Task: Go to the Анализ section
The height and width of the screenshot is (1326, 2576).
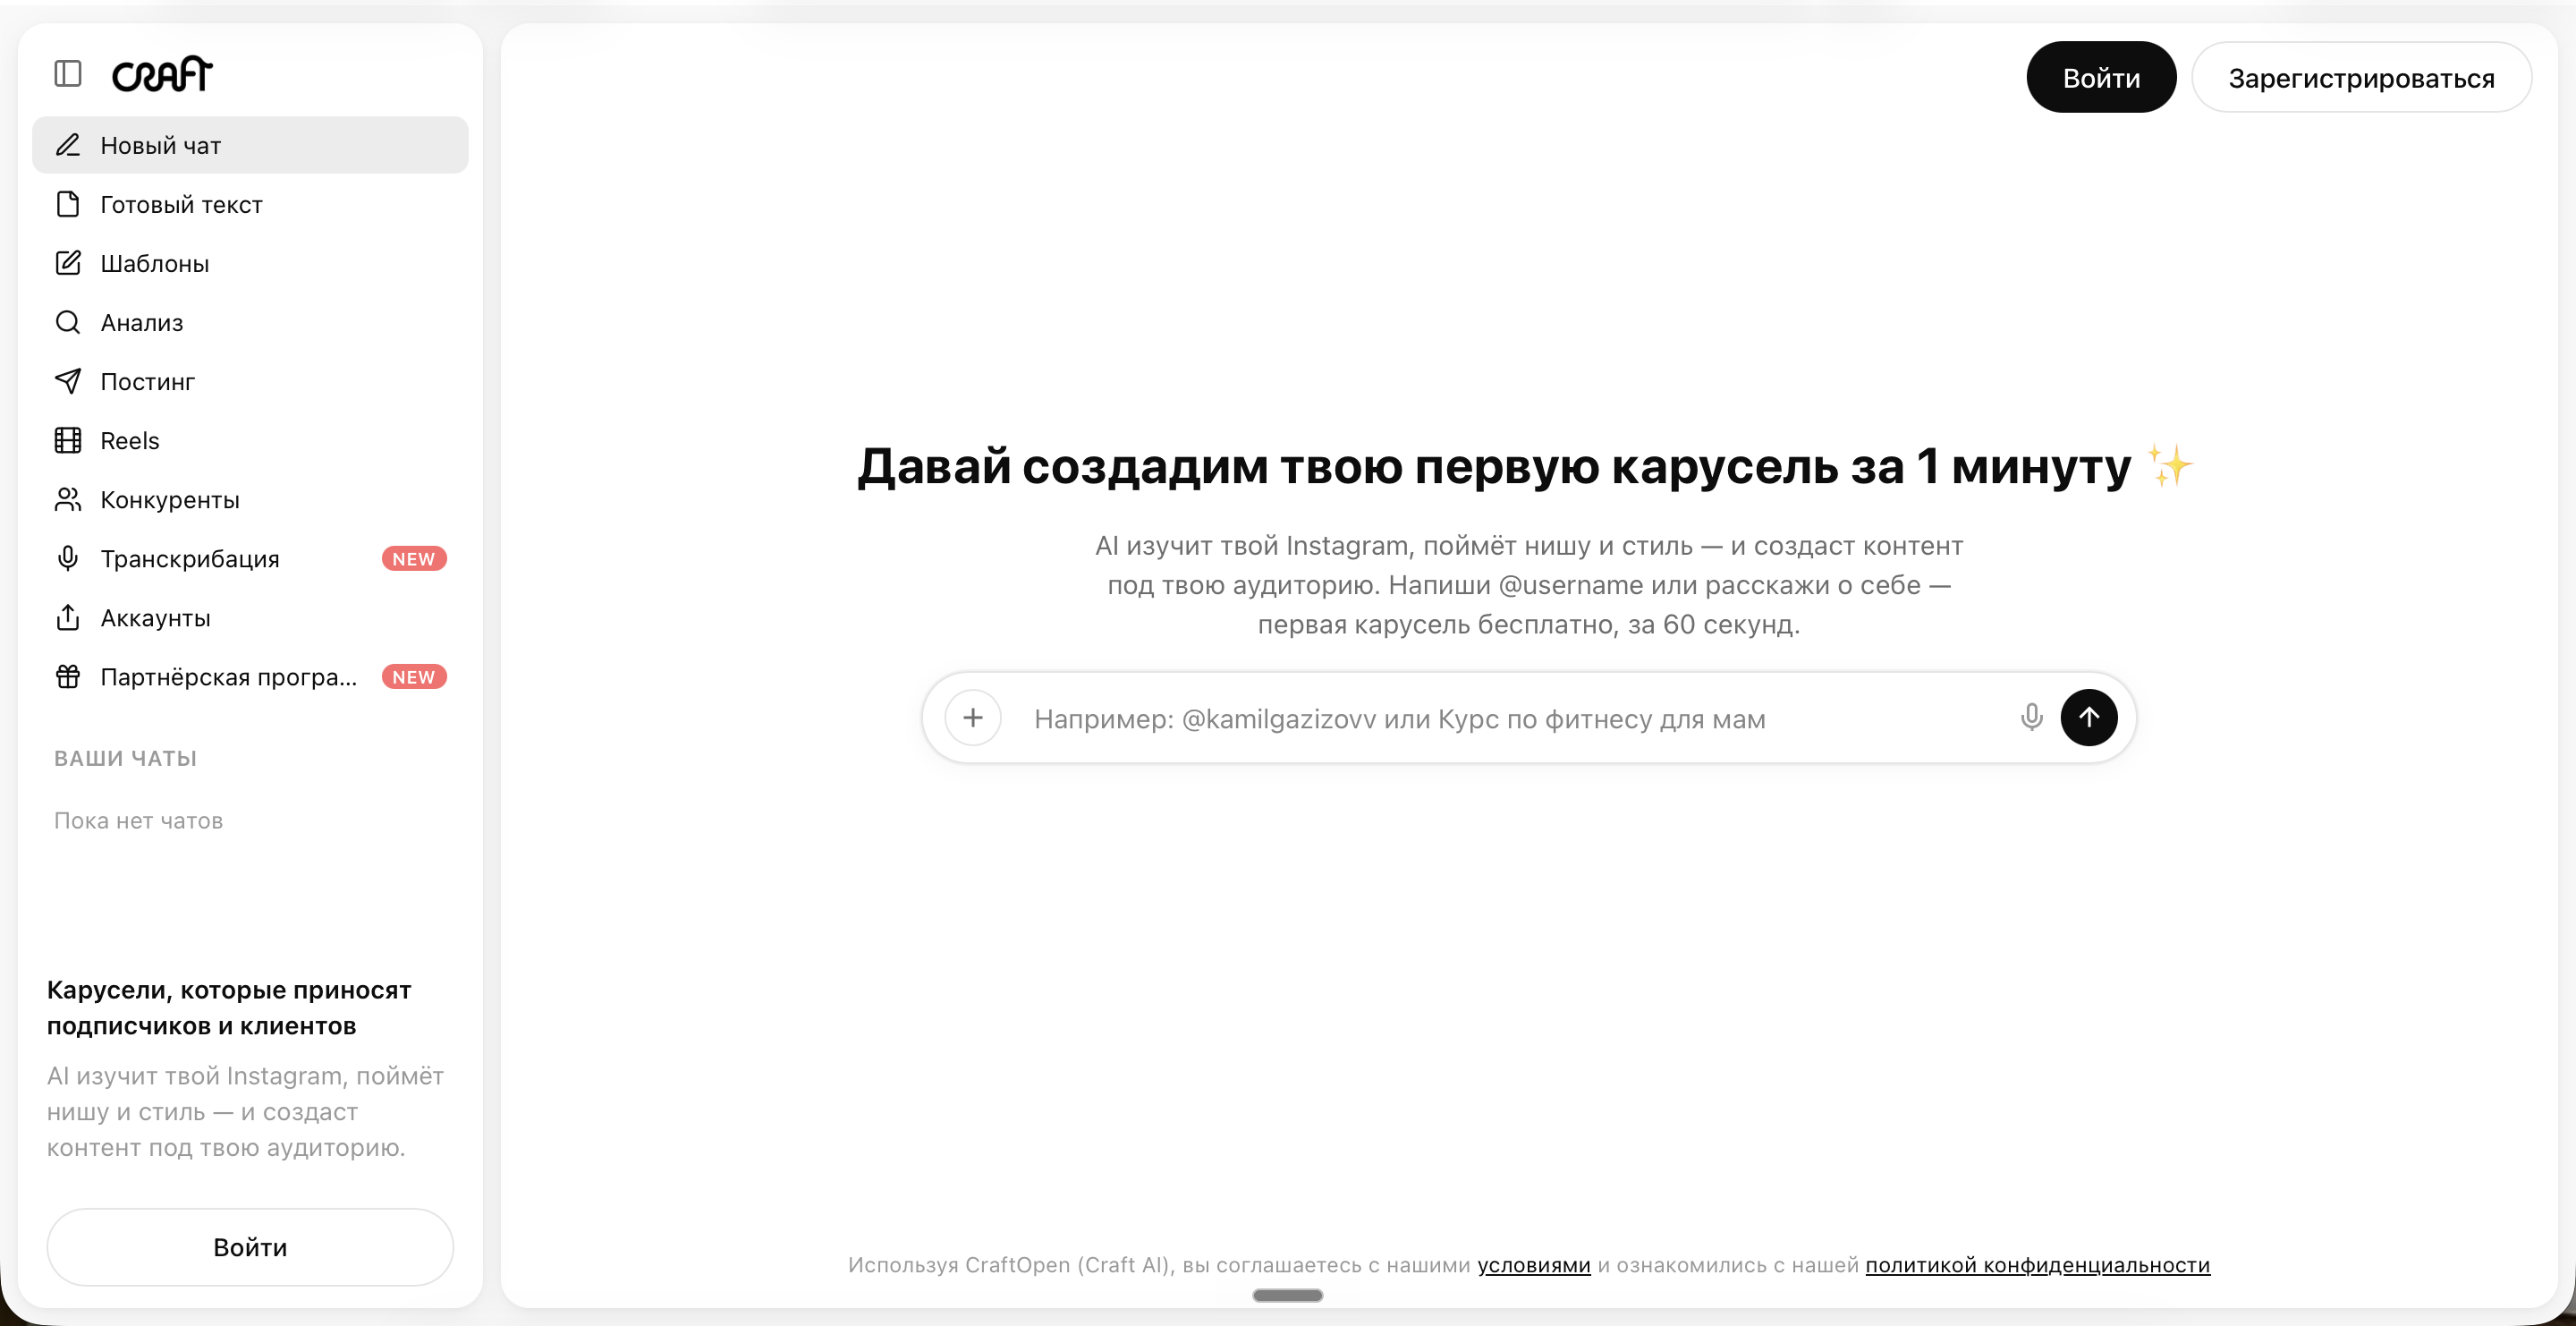Action: pos(250,322)
